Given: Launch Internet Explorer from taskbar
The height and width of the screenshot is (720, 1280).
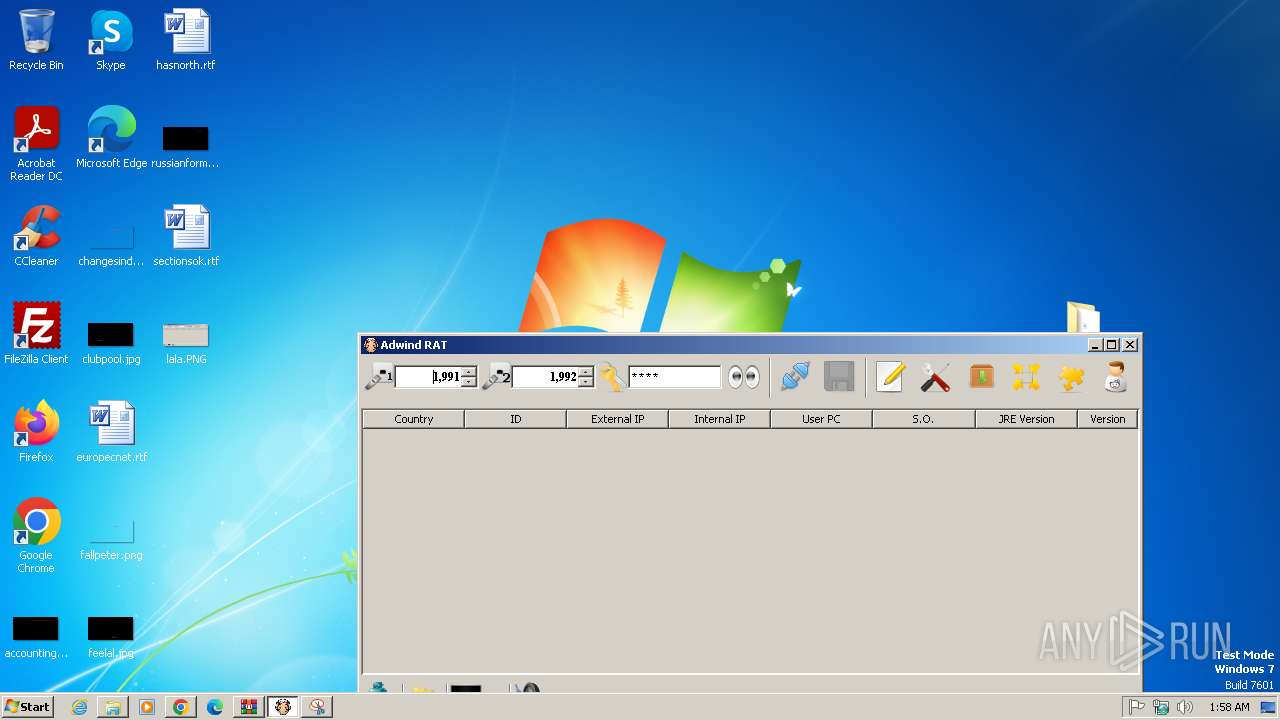Looking at the screenshot, I should click(79, 707).
